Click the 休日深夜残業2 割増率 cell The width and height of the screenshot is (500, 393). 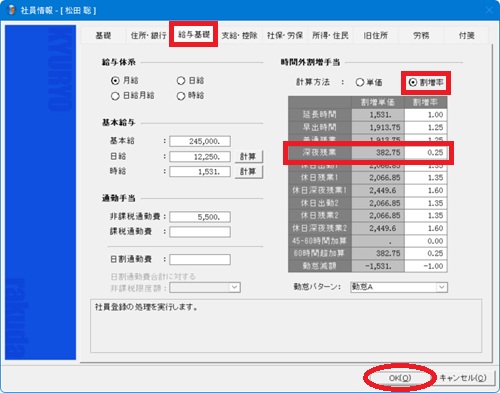pyautogui.click(x=426, y=228)
